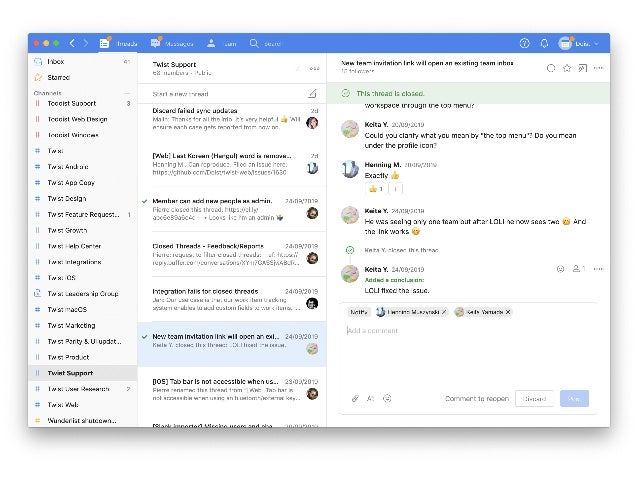
Task: Open Twist Leadership Group channel
Action: click(x=83, y=294)
